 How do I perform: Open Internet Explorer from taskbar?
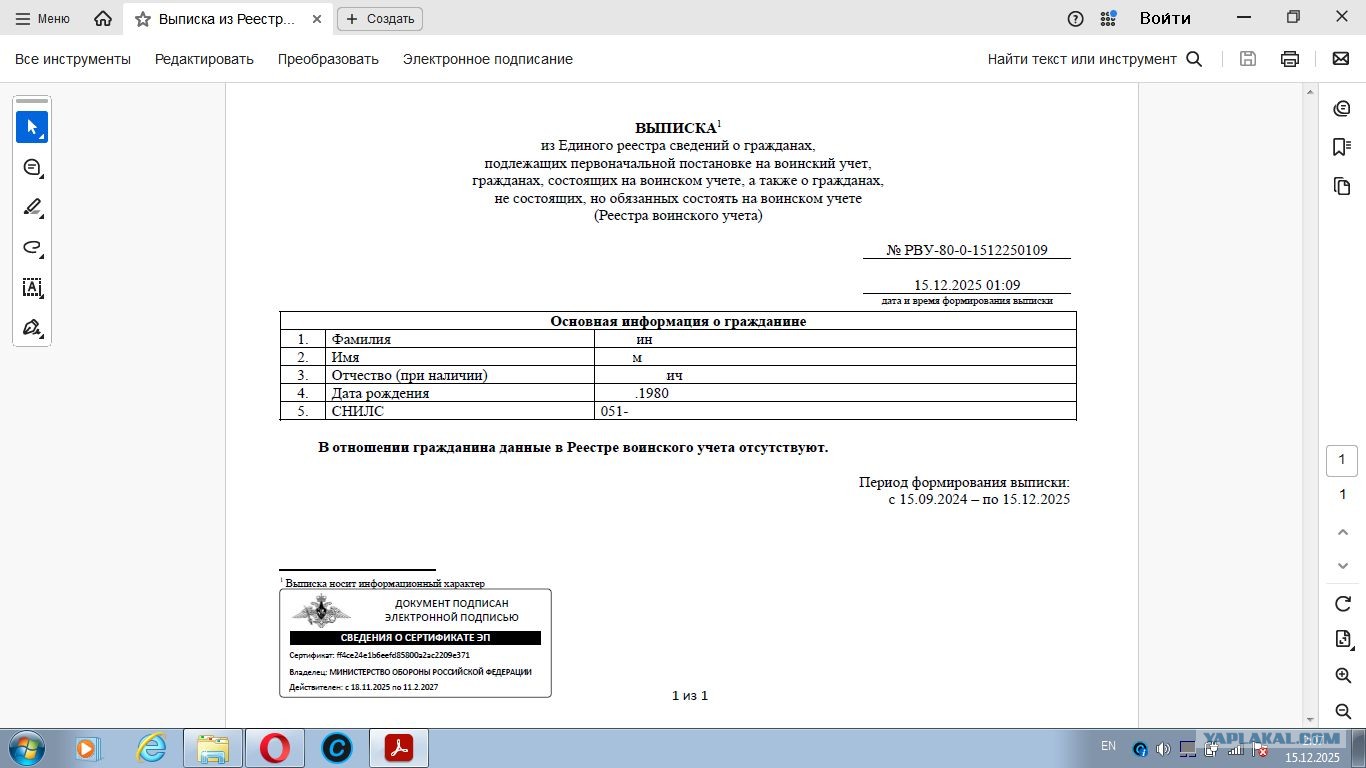[x=151, y=748]
